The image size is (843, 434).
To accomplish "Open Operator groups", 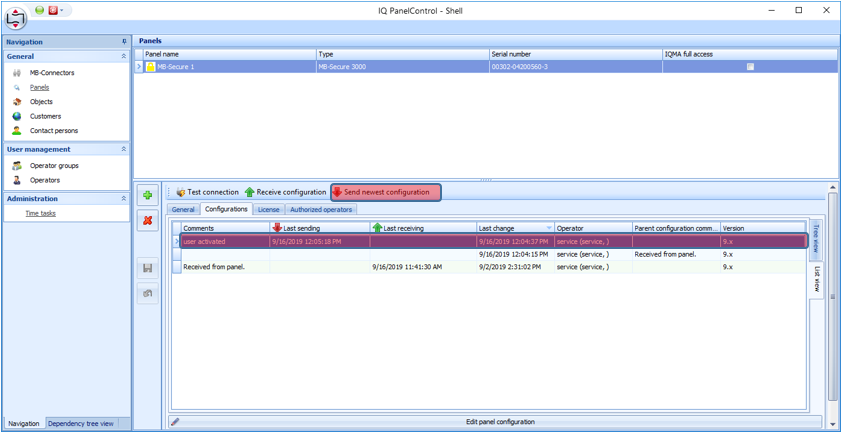I will coord(54,166).
